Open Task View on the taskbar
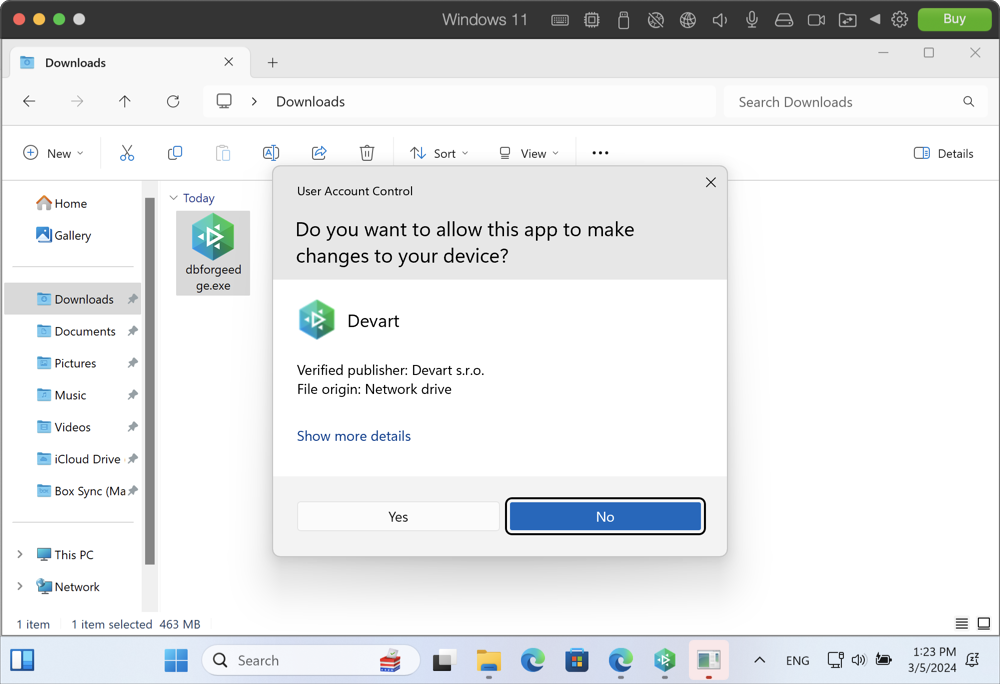 tap(445, 660)
